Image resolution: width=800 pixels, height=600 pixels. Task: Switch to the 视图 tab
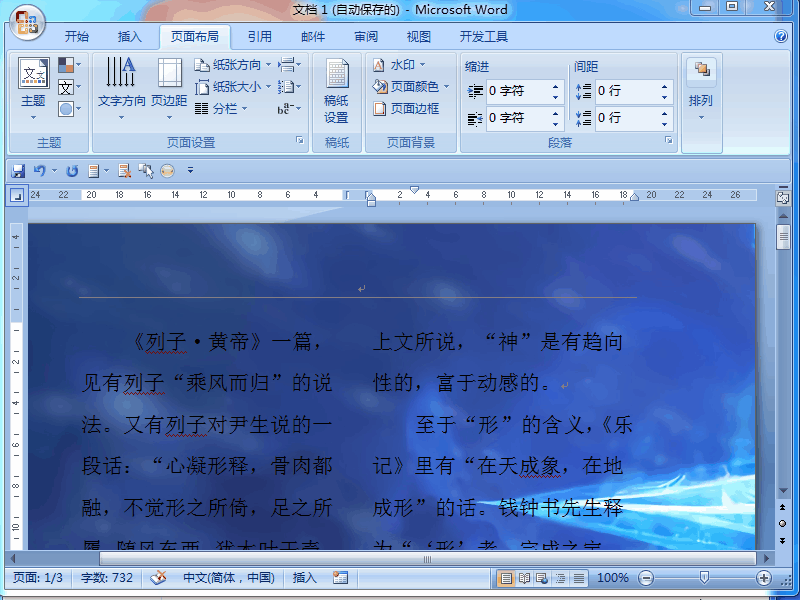(x=419, y=37)
